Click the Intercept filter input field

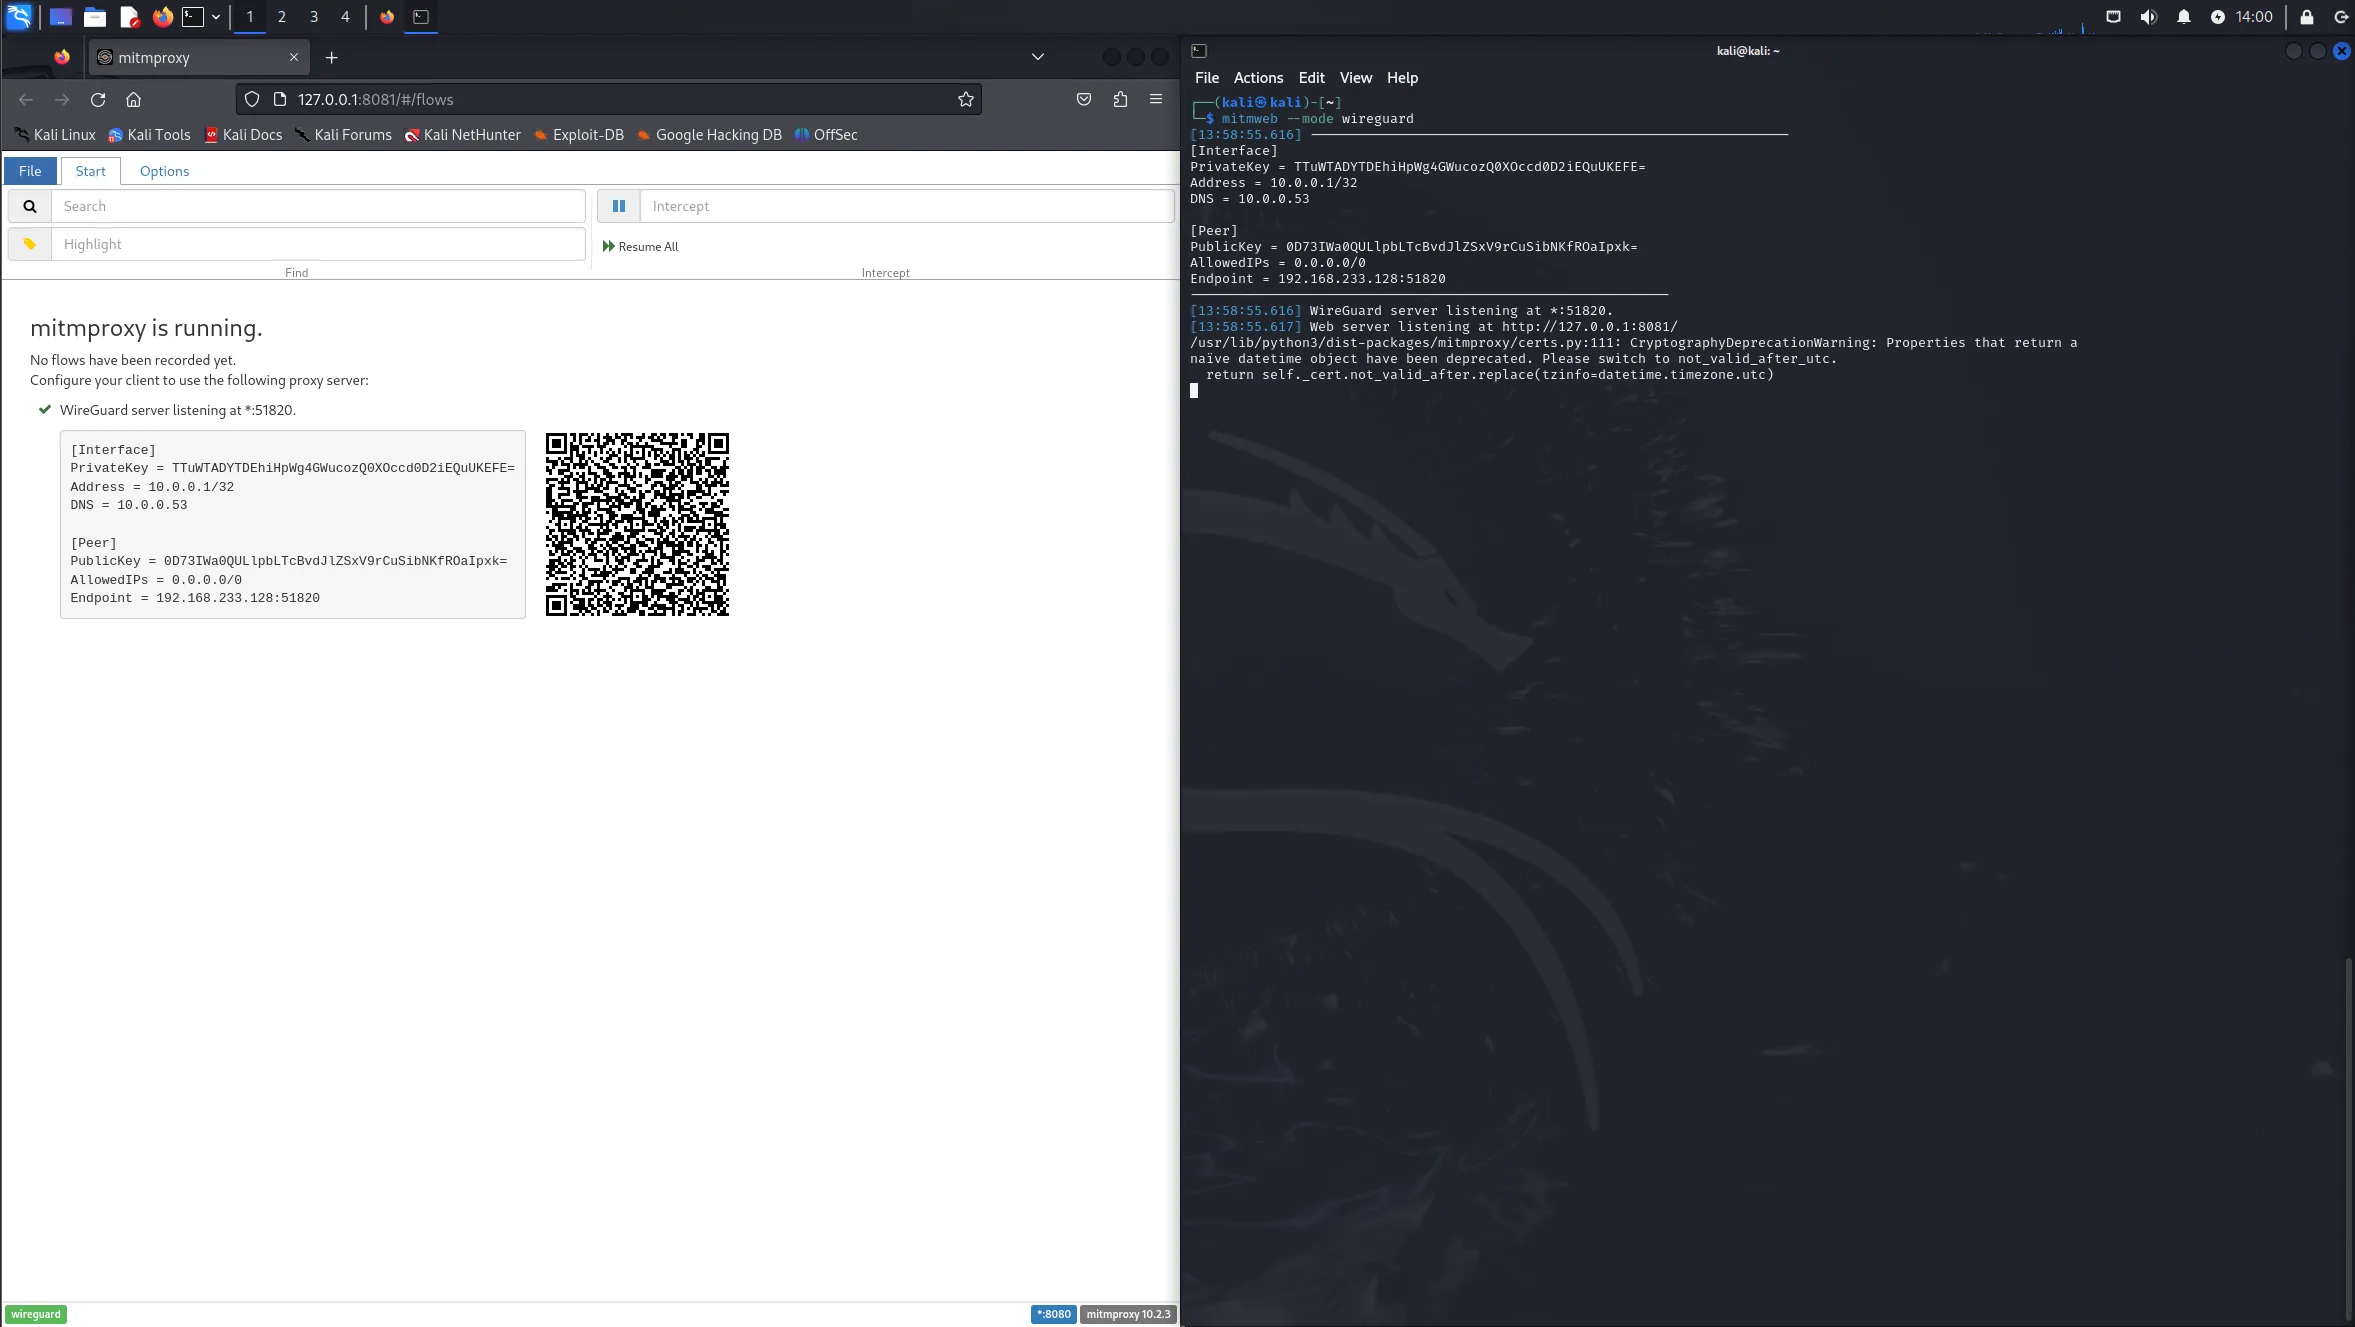tap(906, 206)
